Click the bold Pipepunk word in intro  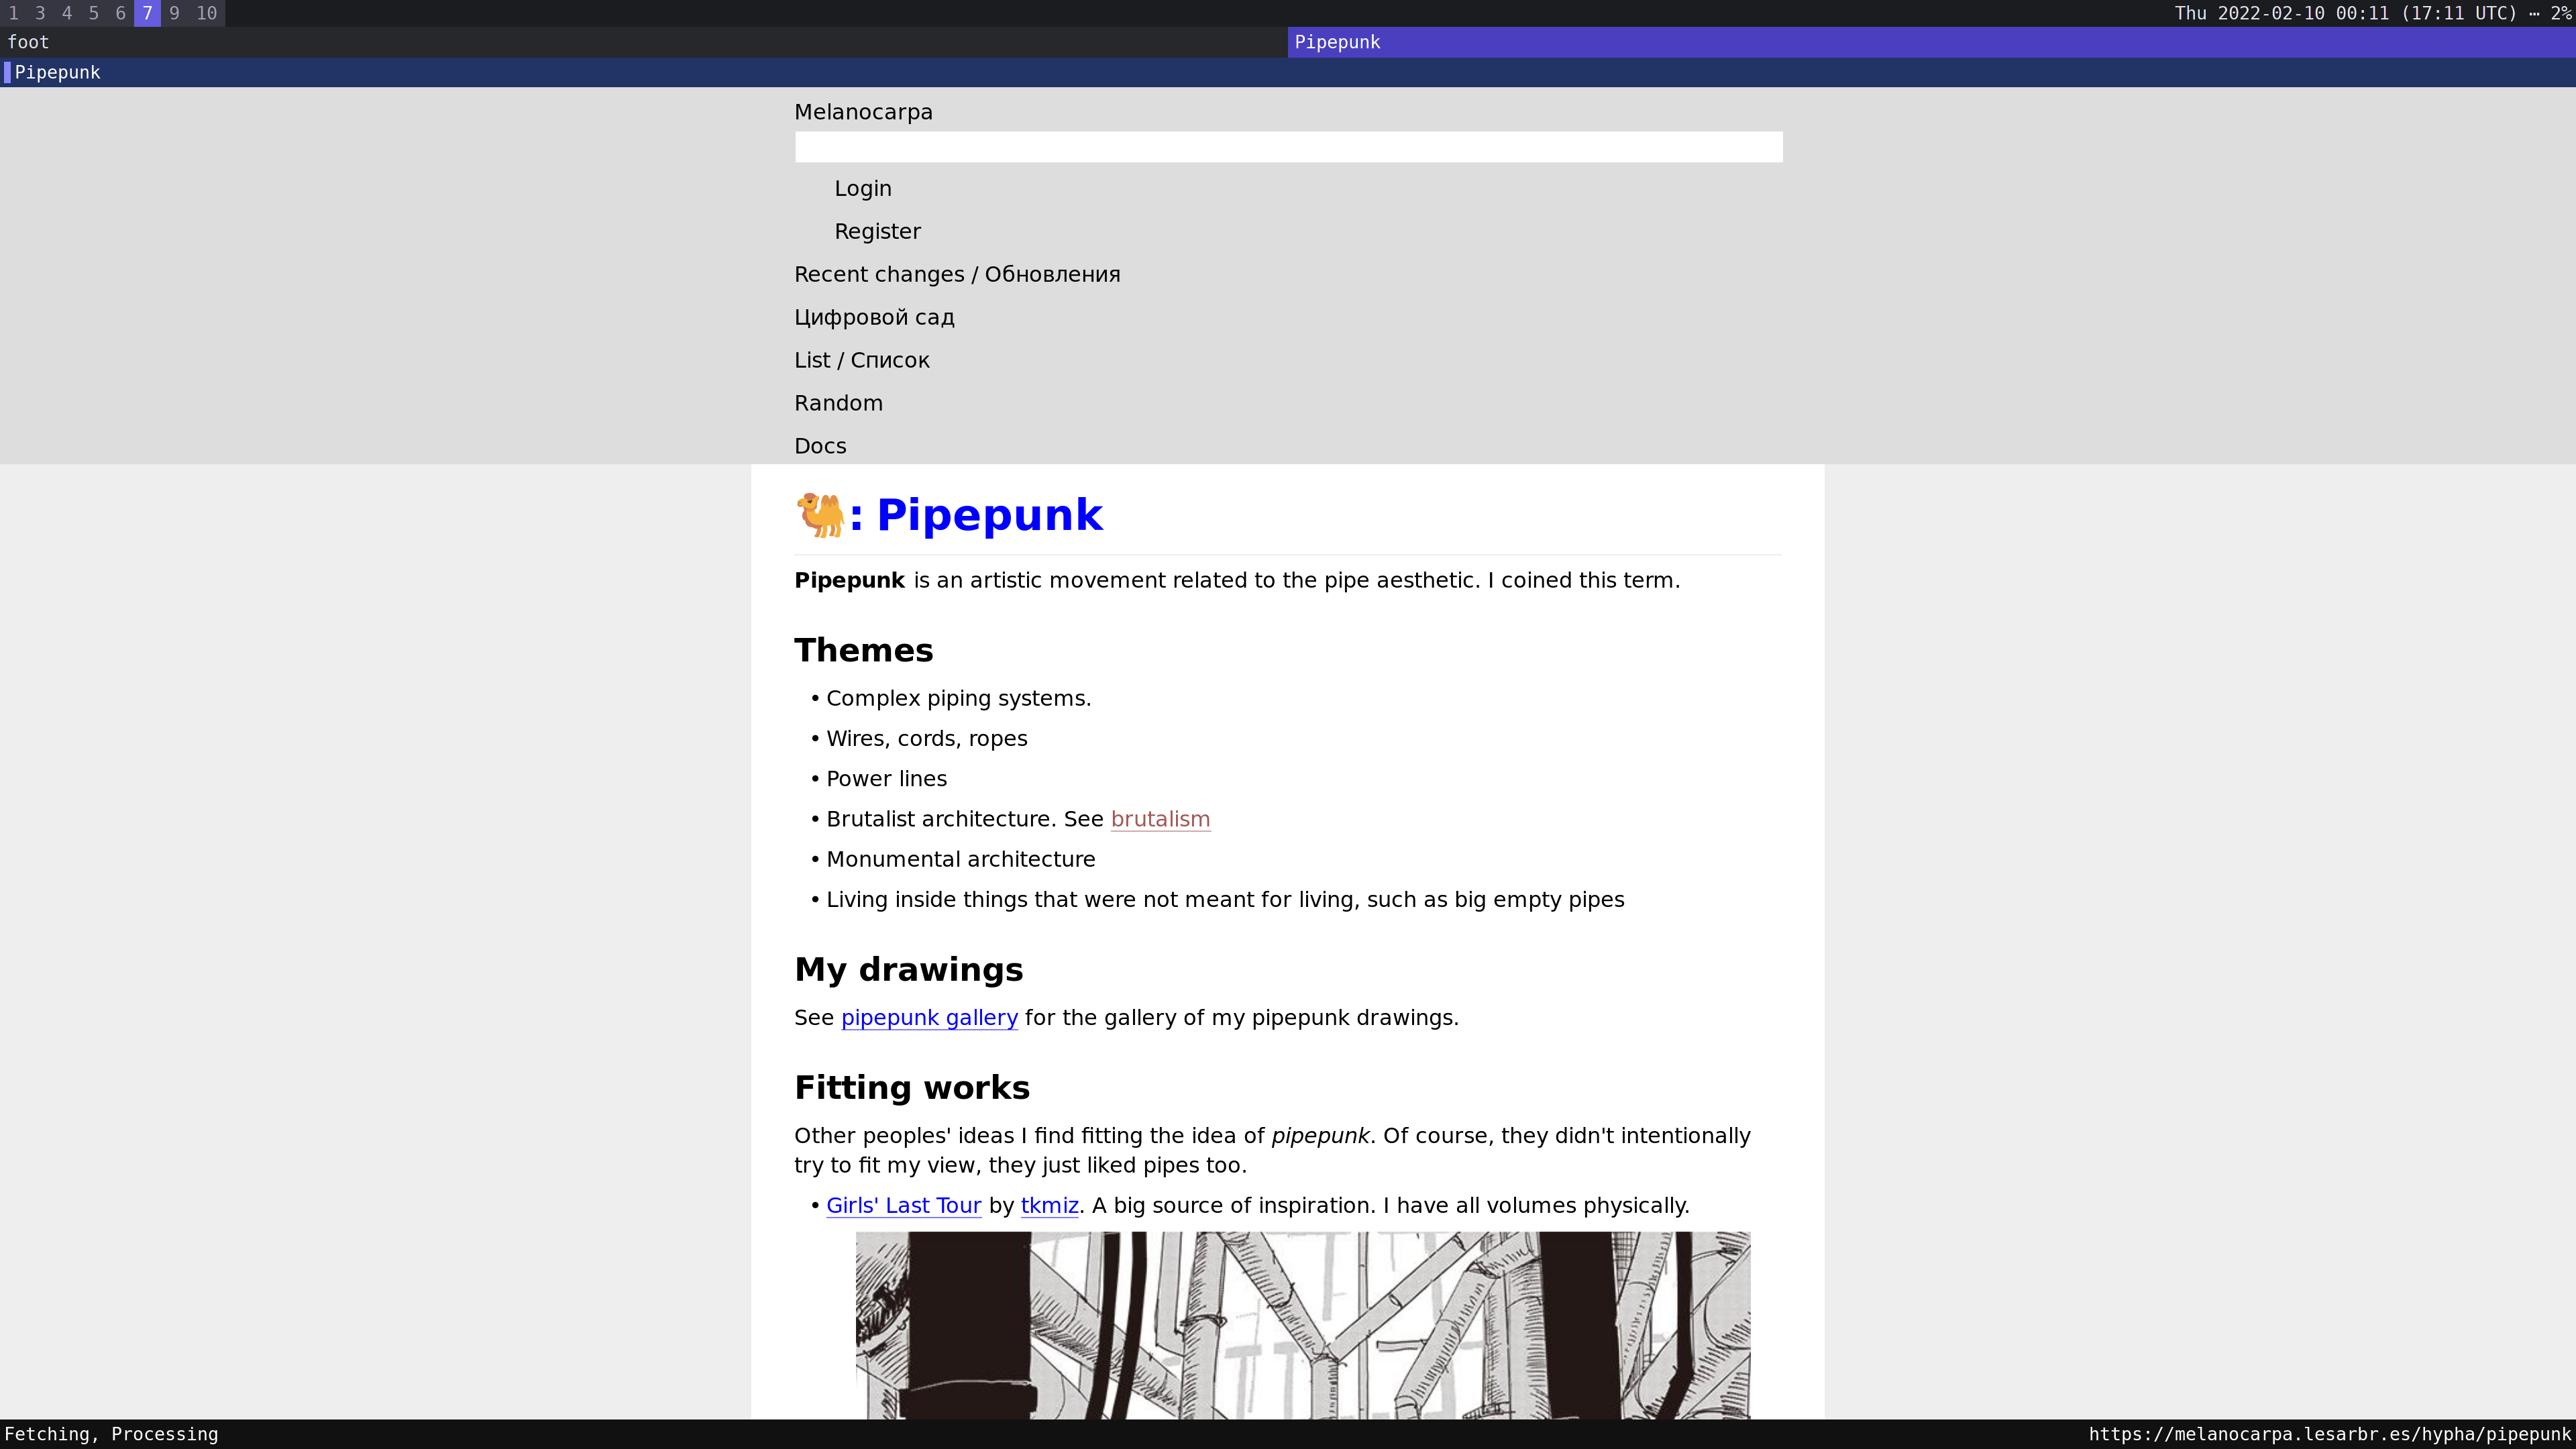click(x=849, y=581)
